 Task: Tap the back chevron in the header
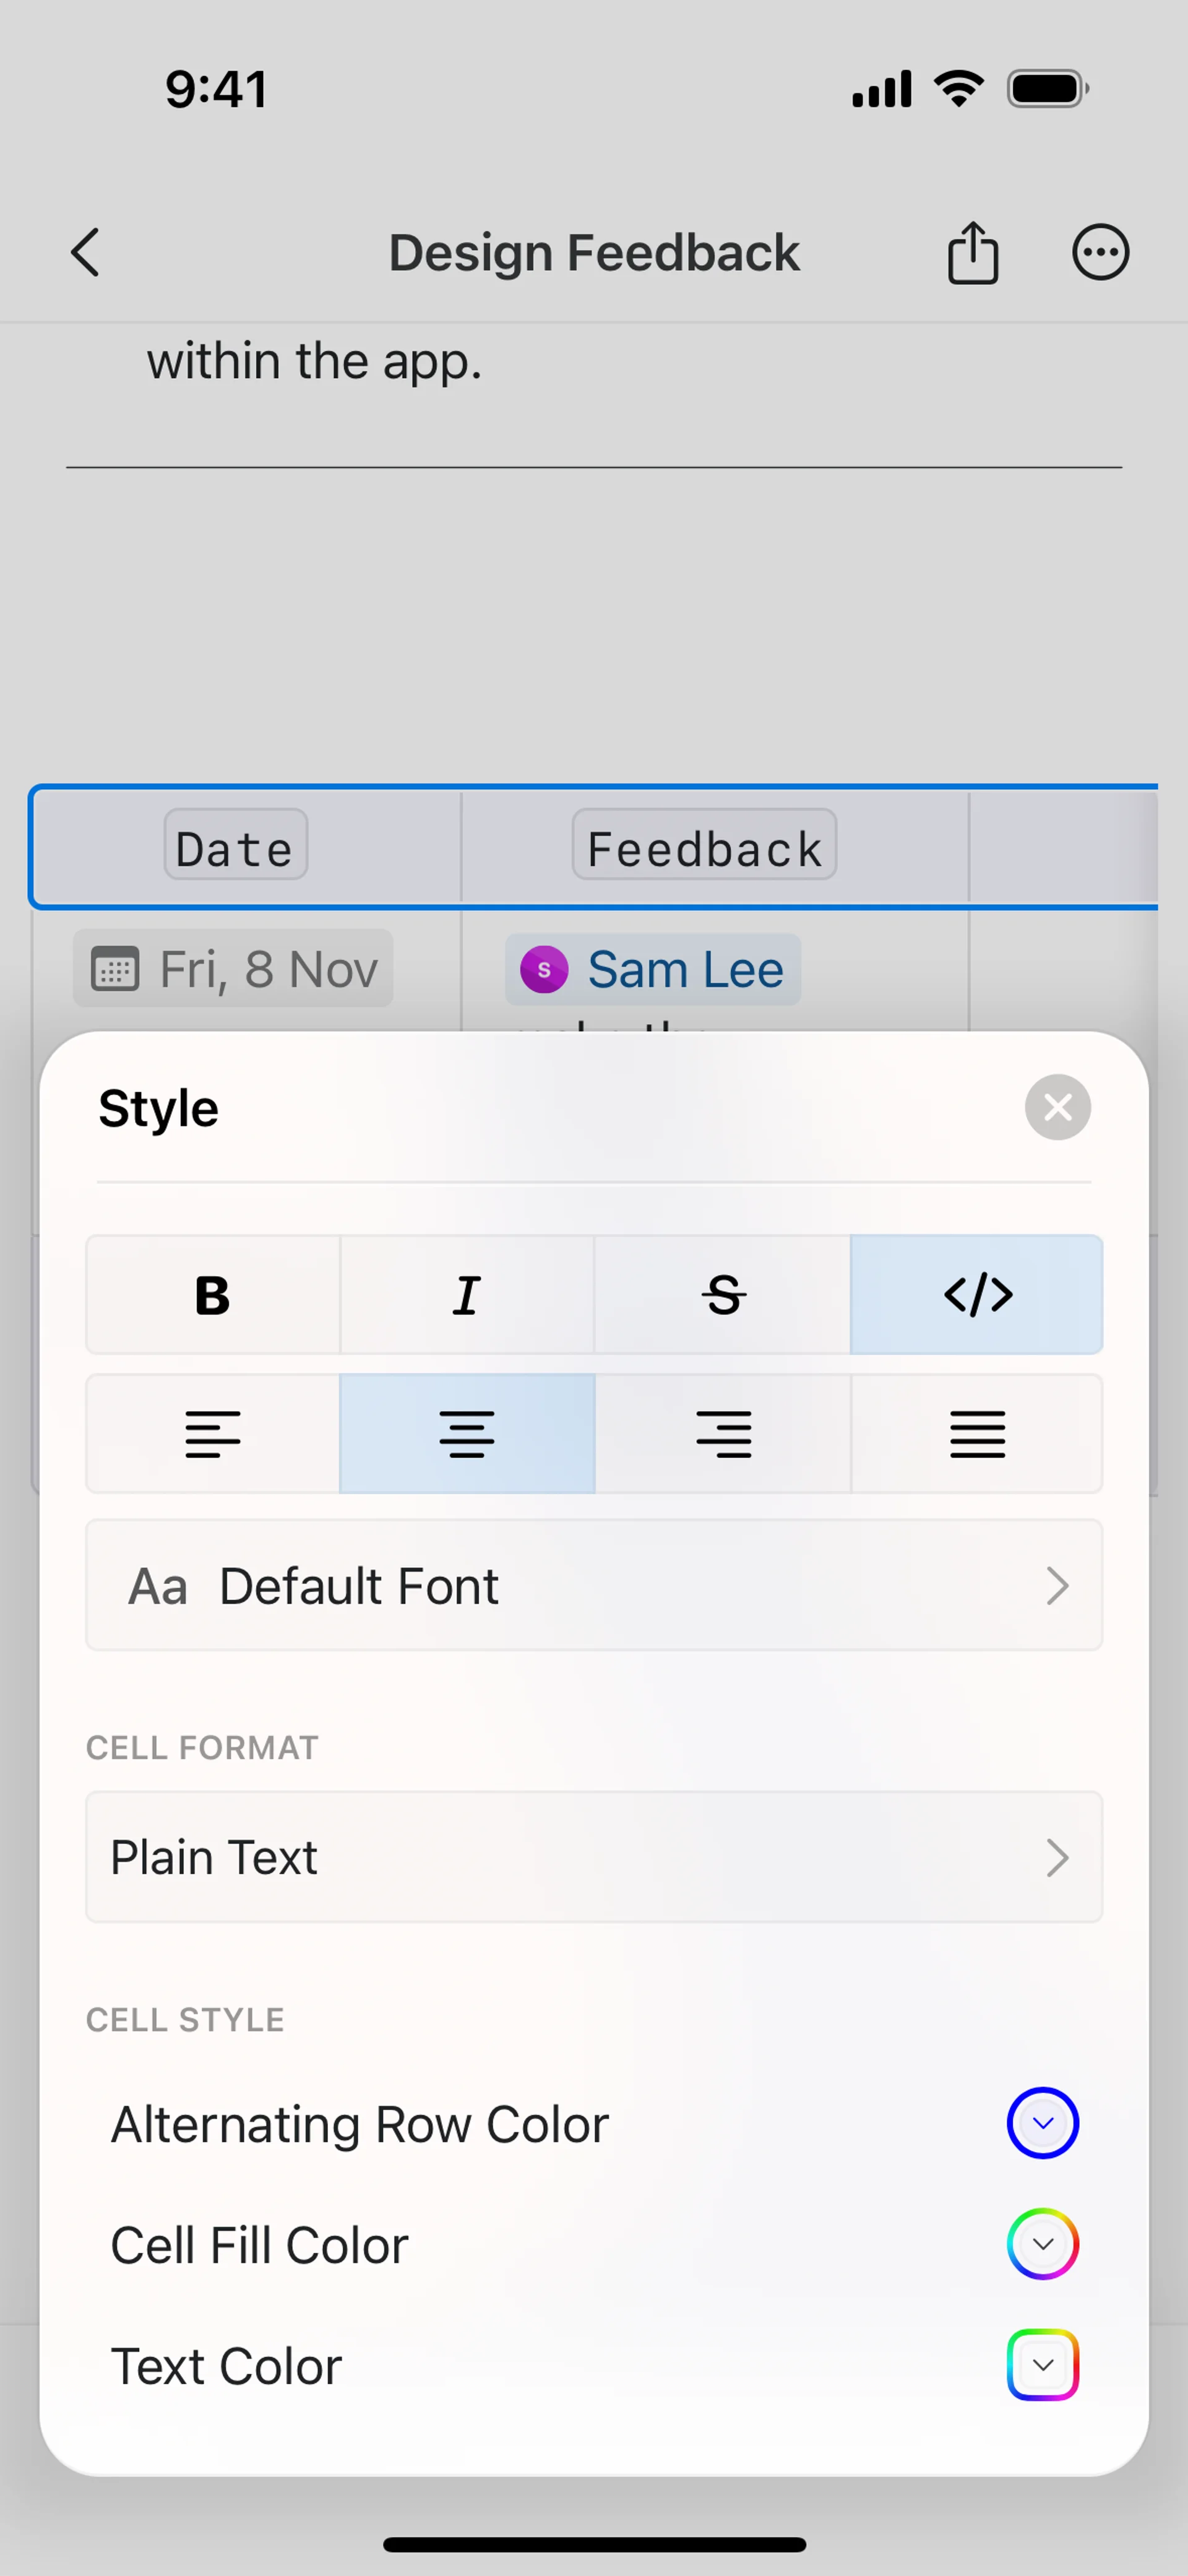tap(86, 252)
